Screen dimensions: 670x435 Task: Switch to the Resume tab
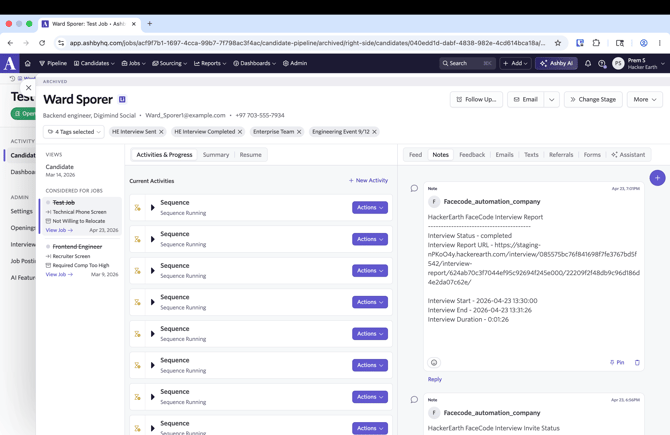click(250, 155)
